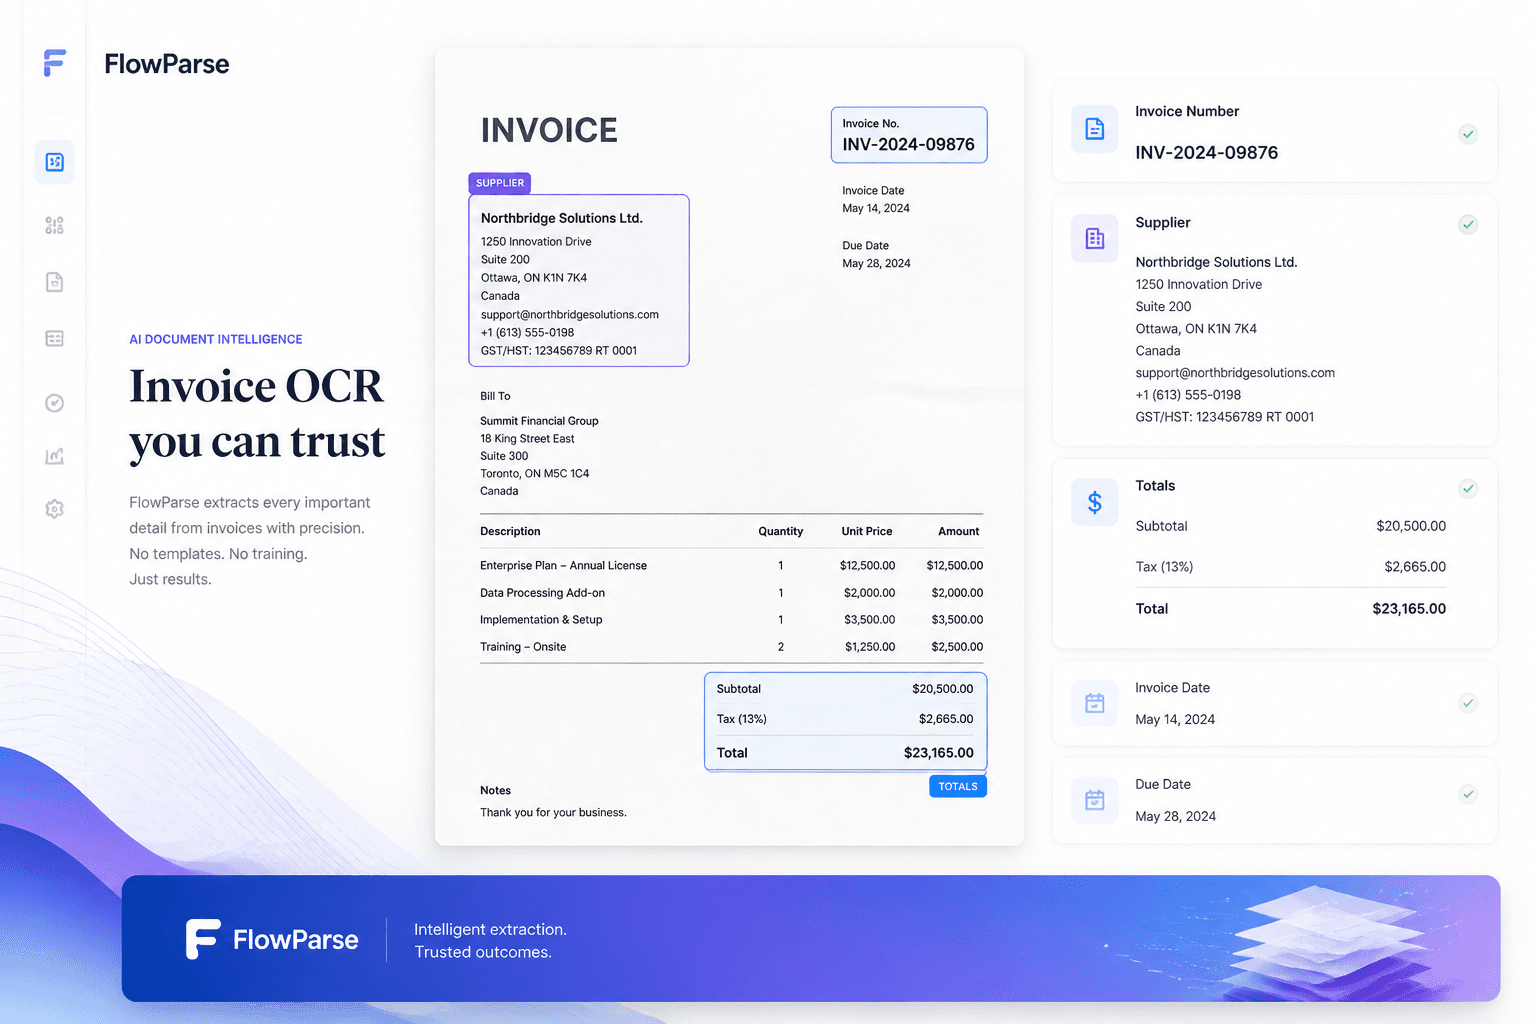This screenshot has height=1024, width=1536.
Task: Click the verified checkmark on the Supplier card
Action: (x=1468, y=224)
